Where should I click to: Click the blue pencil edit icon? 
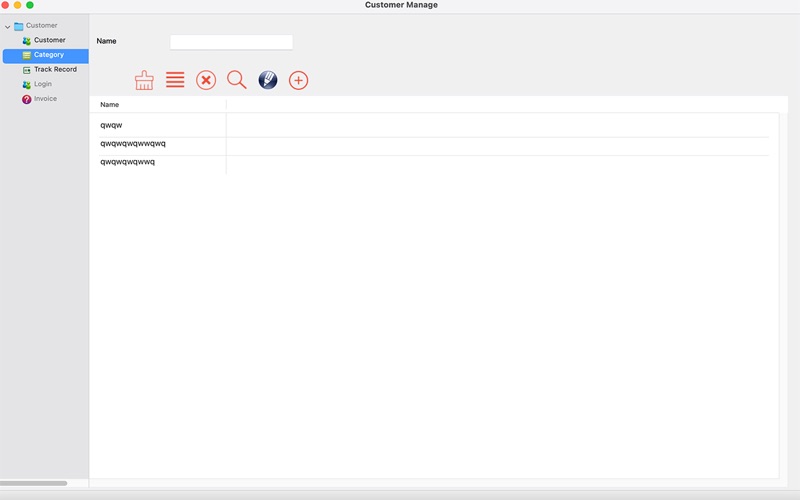[x=268, y=80]
